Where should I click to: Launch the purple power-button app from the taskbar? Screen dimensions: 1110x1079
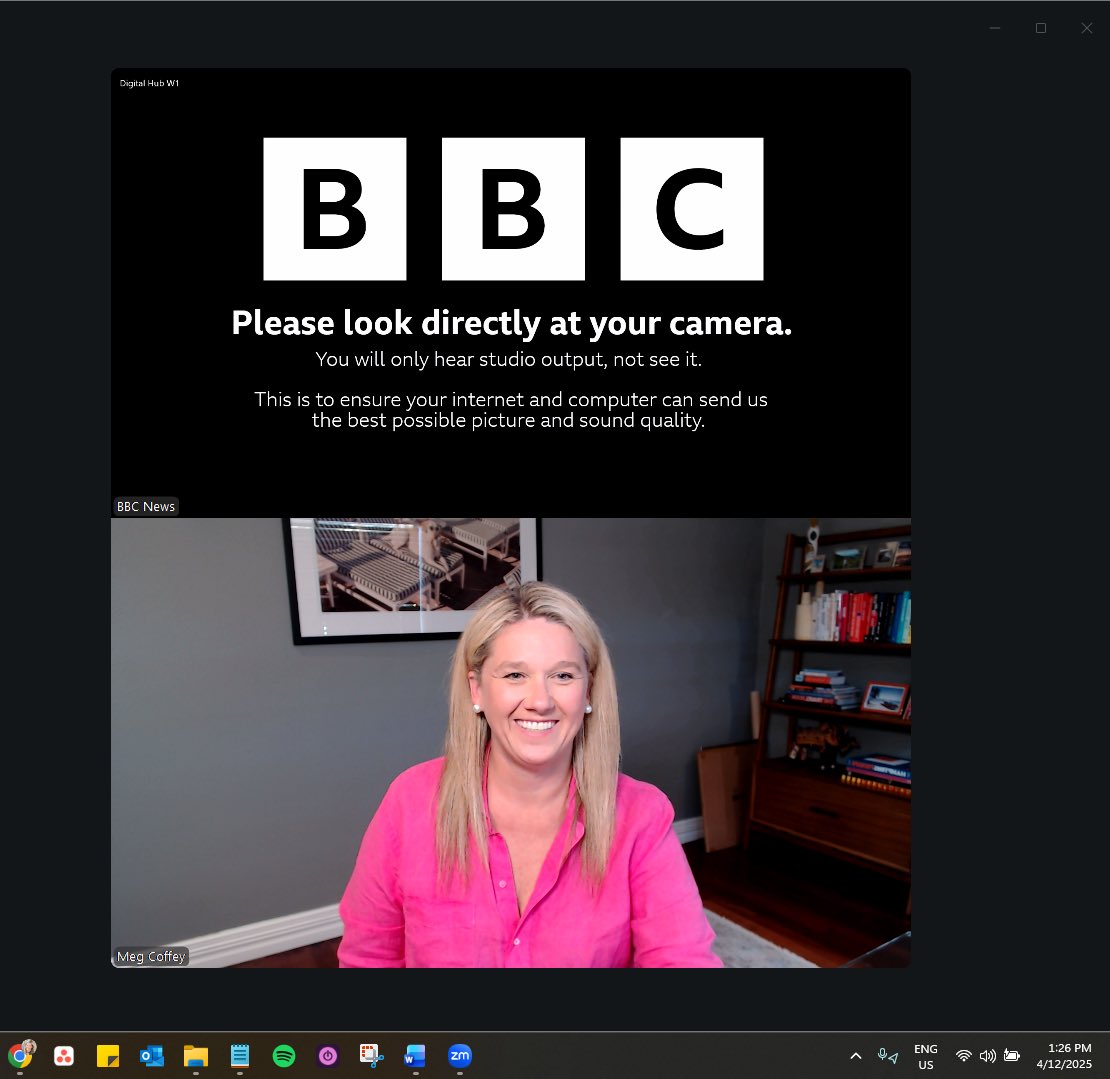click(328, 1056)
